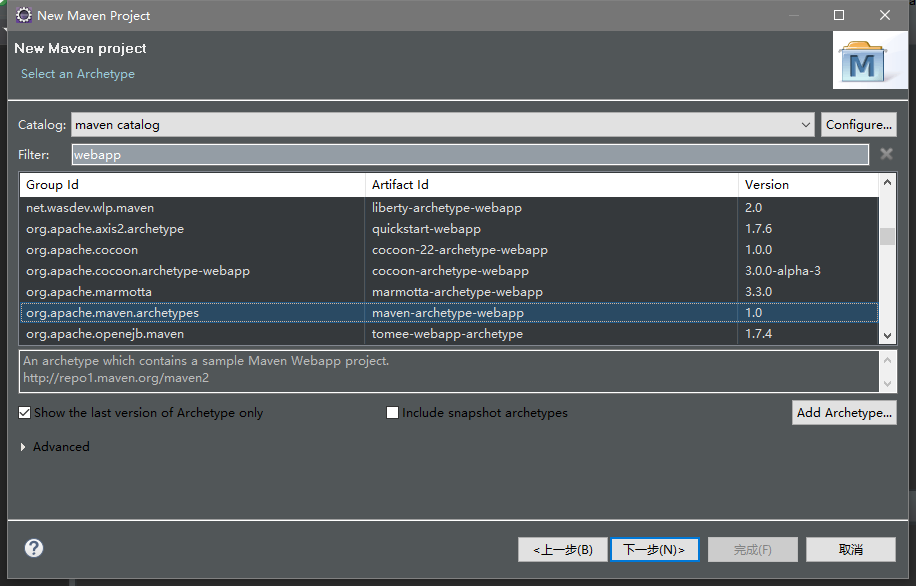Cancel the wizard with 取消
Image resolution: width=916 pixels, height=586 pixels.
851,550
